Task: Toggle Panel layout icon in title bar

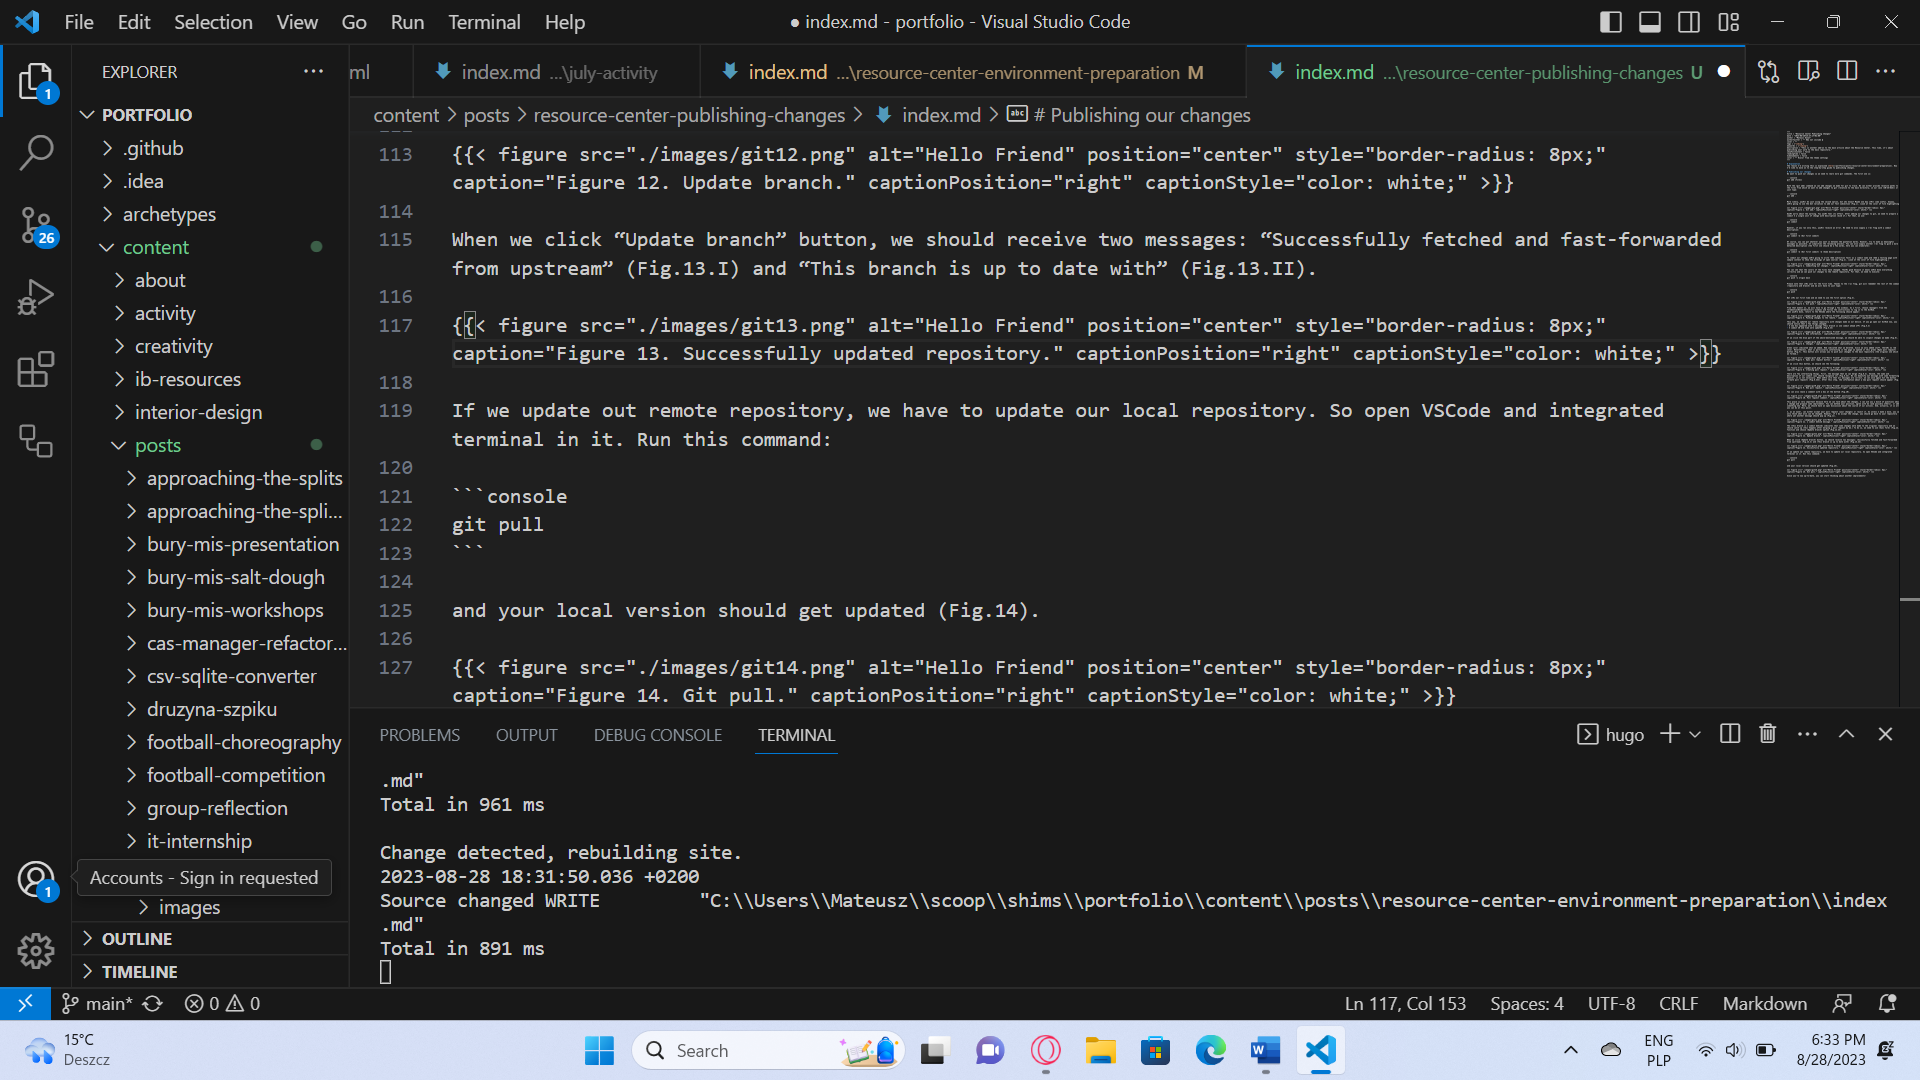Action: tap(1650, 22)
